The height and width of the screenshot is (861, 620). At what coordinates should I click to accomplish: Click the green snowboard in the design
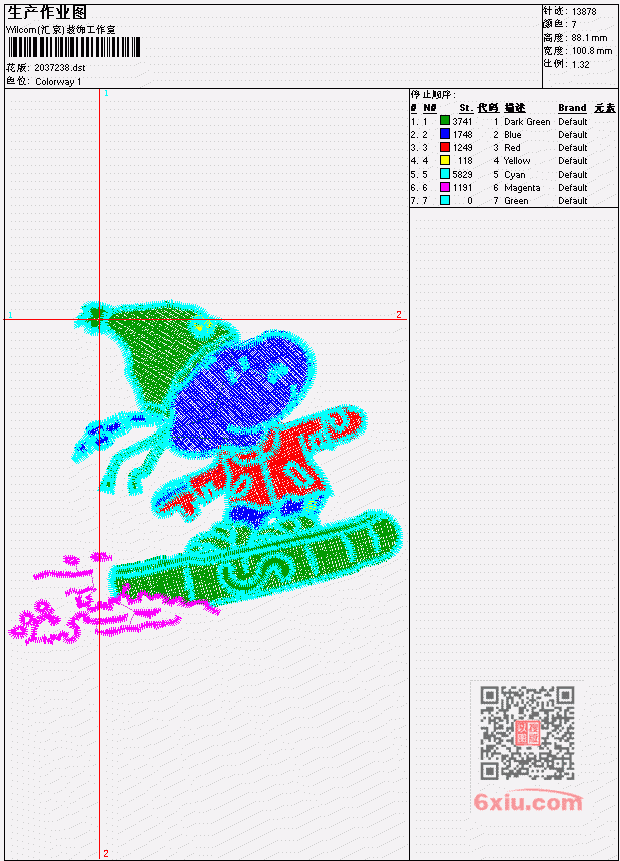click(x=254, y=560)
